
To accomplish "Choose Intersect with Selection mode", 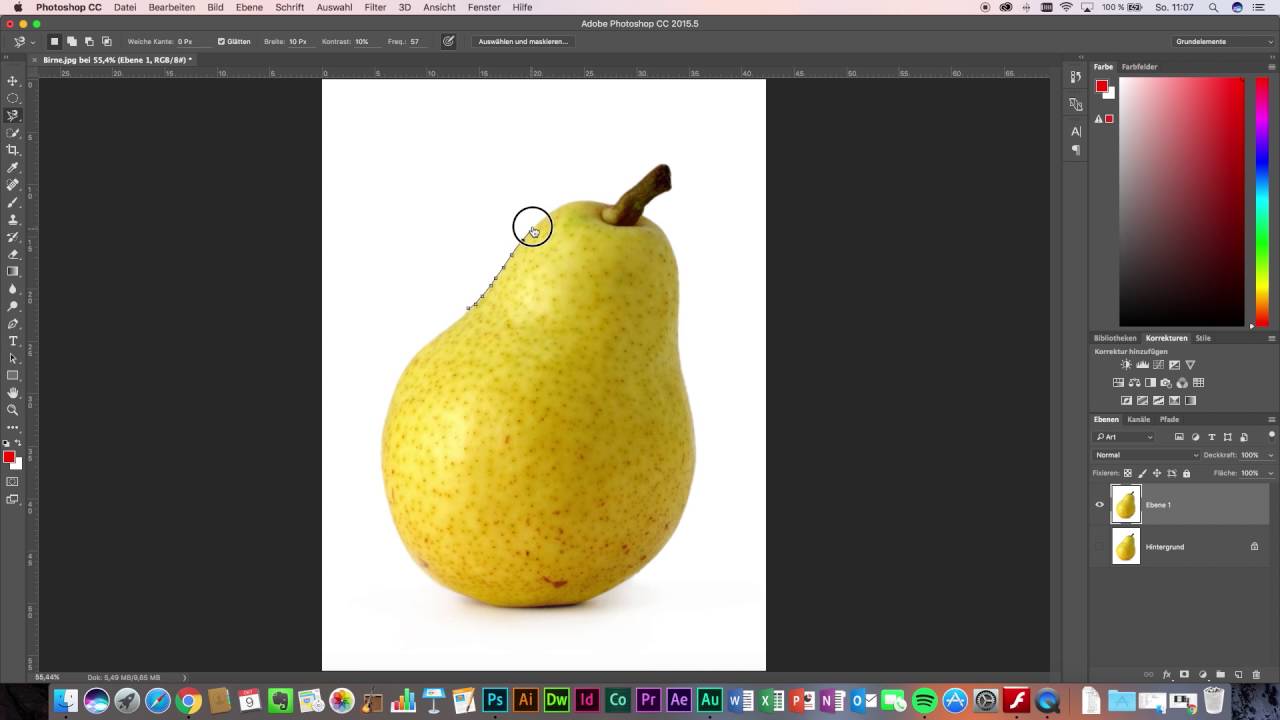I will click(106, 42).
